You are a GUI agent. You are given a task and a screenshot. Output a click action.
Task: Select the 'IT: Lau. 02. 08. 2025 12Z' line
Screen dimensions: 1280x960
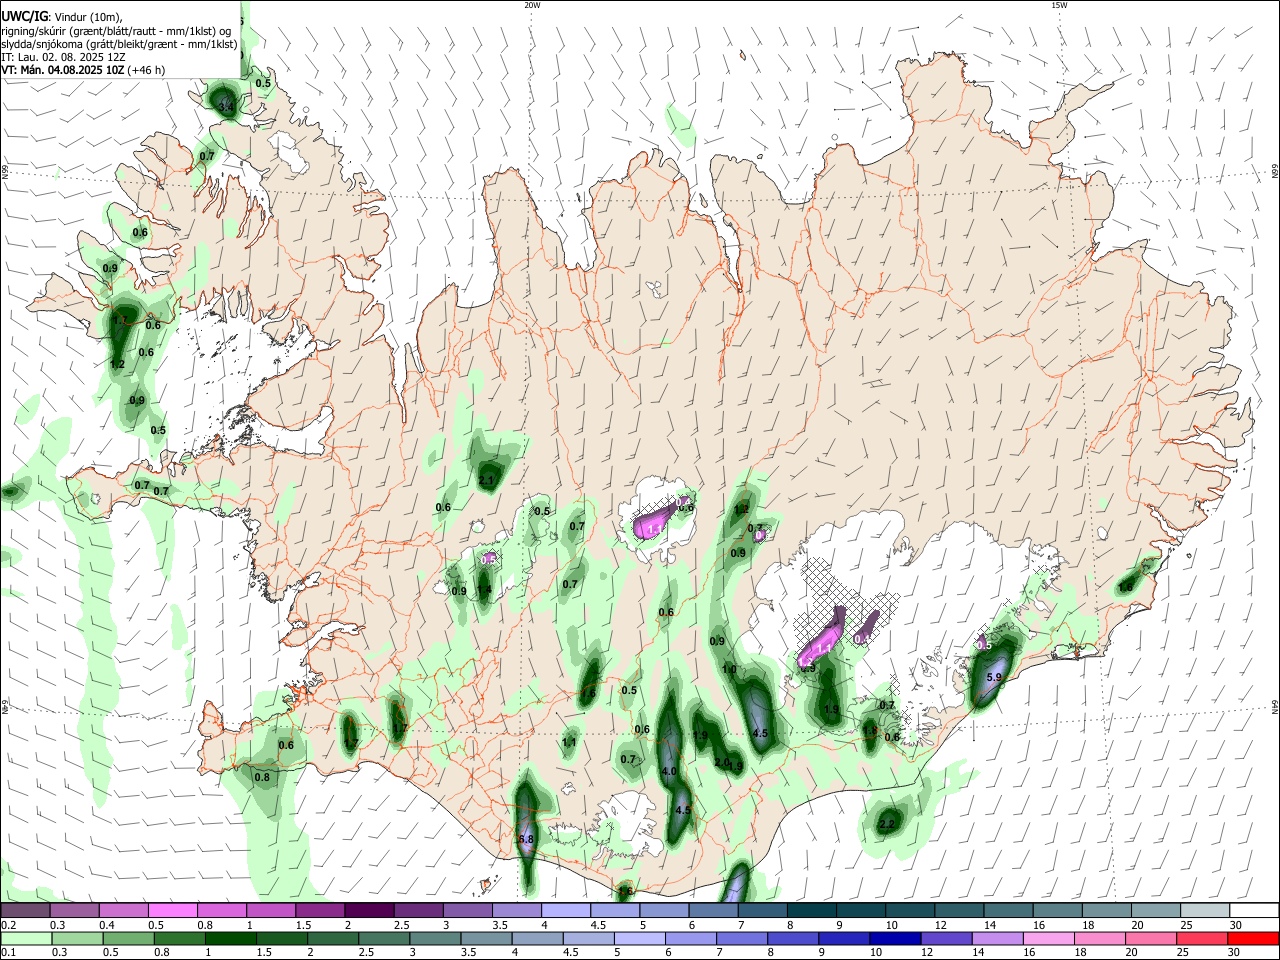pyautogui.click(x=63, y=57)
